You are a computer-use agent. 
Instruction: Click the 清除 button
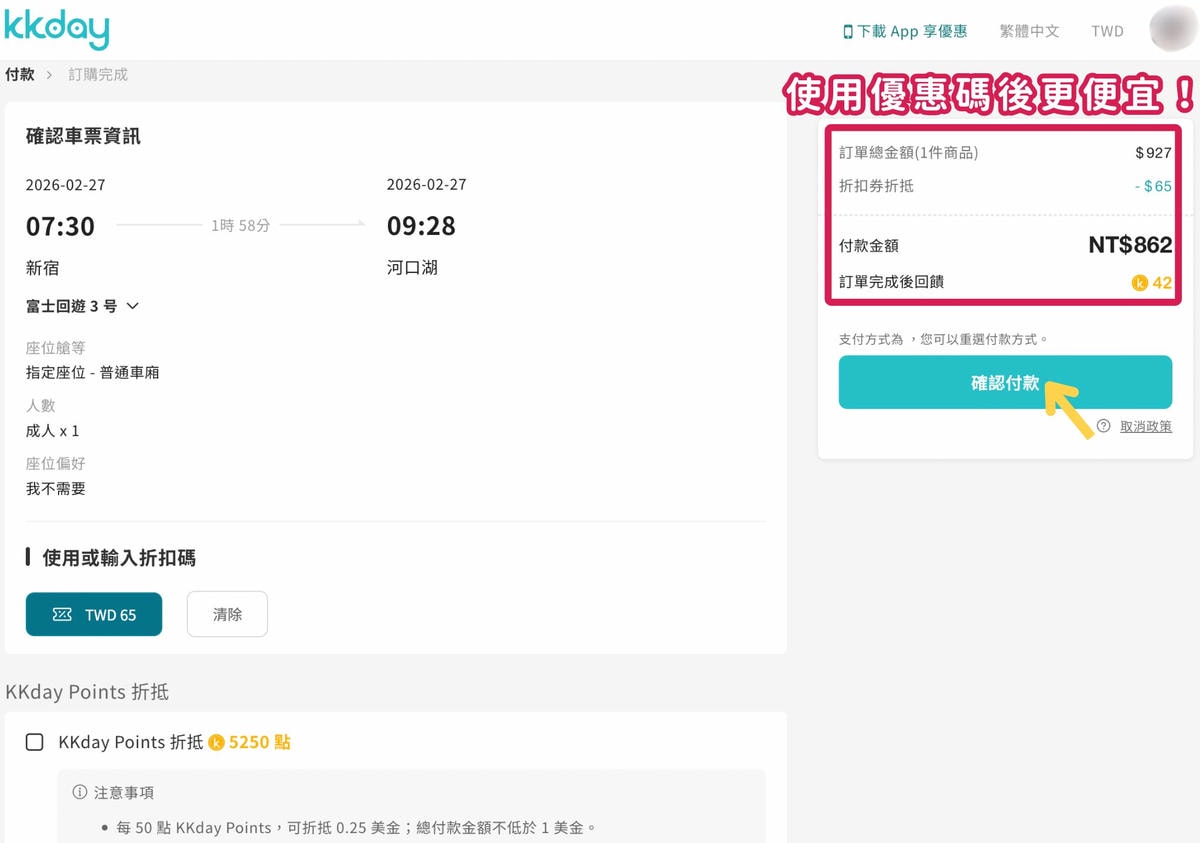click(227, 614)
